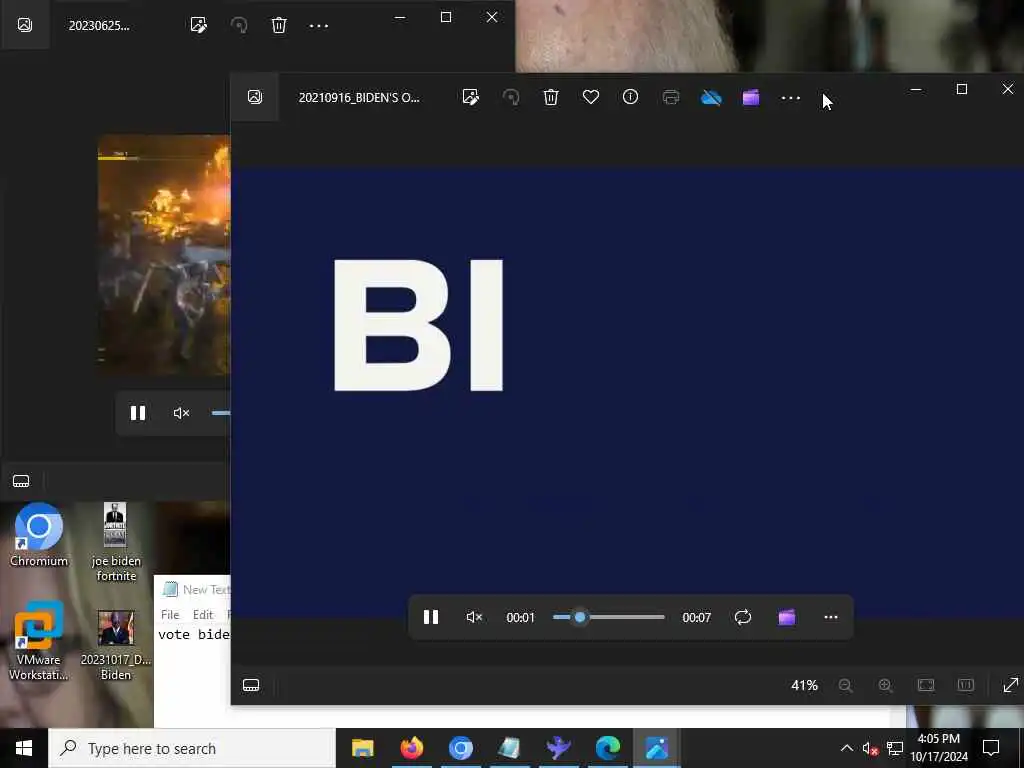This screenshot has height=768, width=1024.
Task: Unmute the video in front Photos player
Action: (474, 617)
